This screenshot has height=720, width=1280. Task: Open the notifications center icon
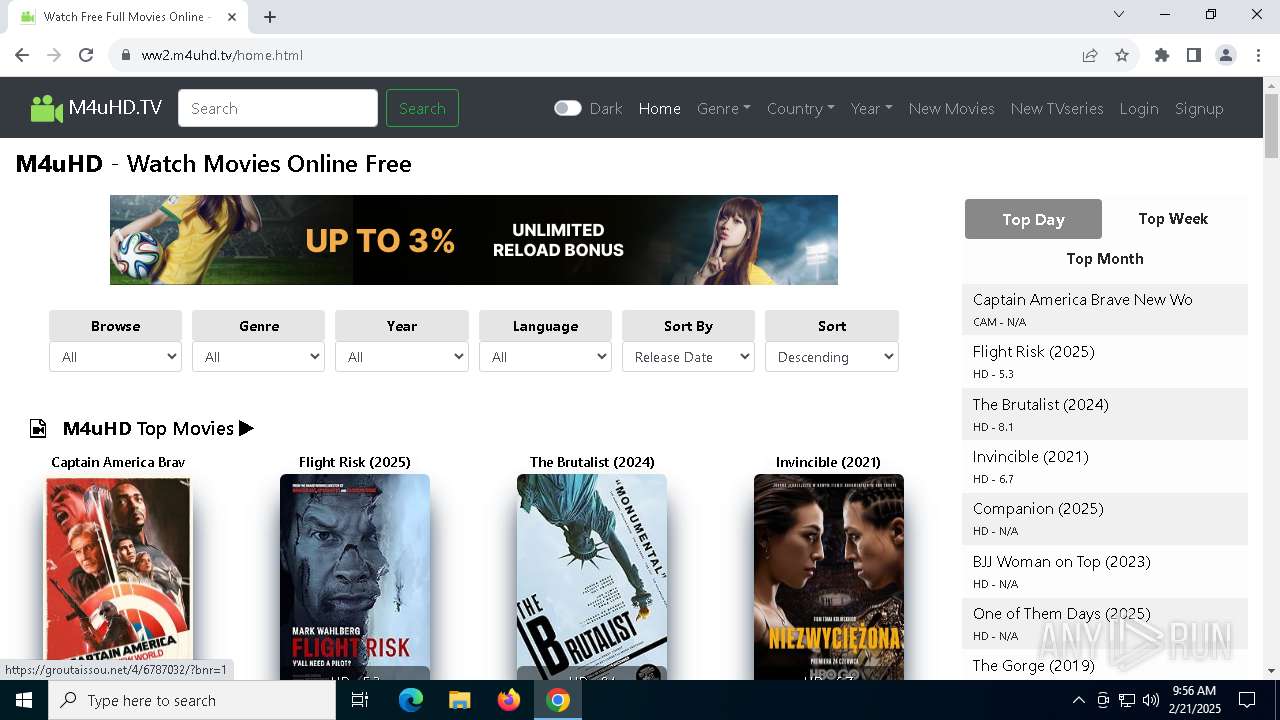click(1247, 700)
